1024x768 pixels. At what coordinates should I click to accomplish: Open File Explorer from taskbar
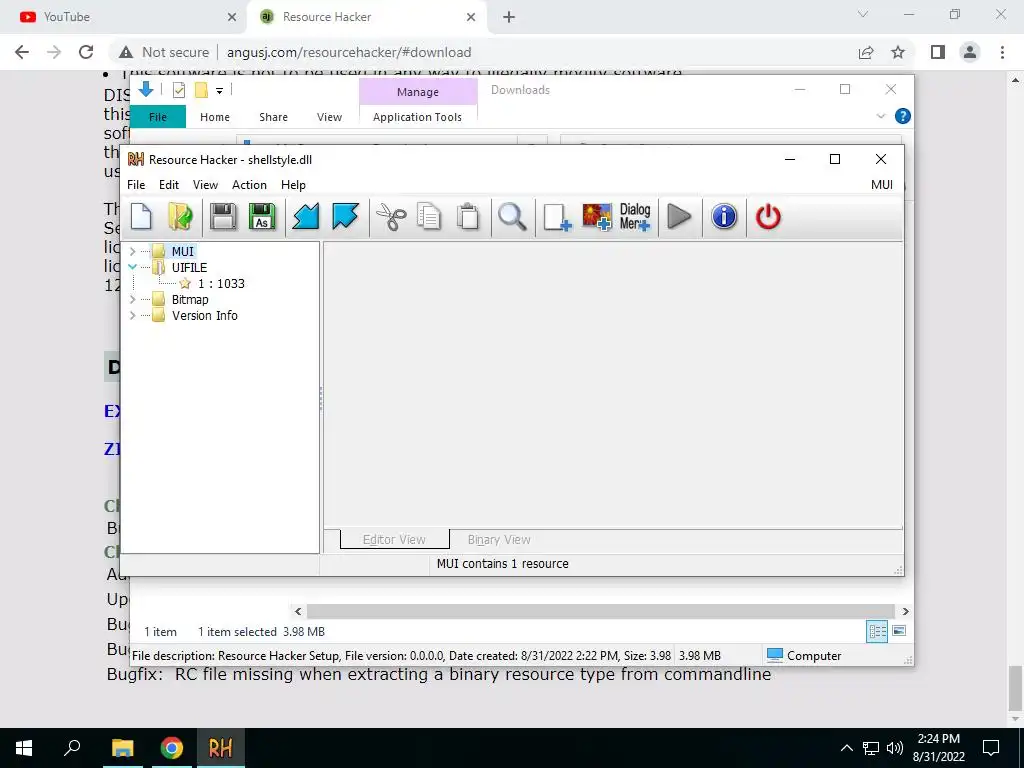[x=122, y=748]
